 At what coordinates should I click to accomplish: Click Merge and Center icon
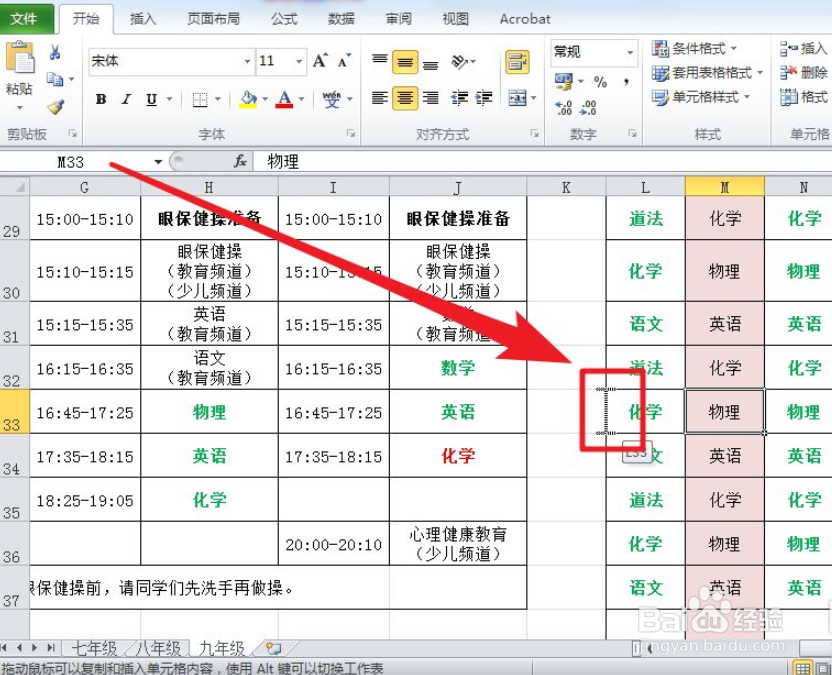tap(517, 98)
